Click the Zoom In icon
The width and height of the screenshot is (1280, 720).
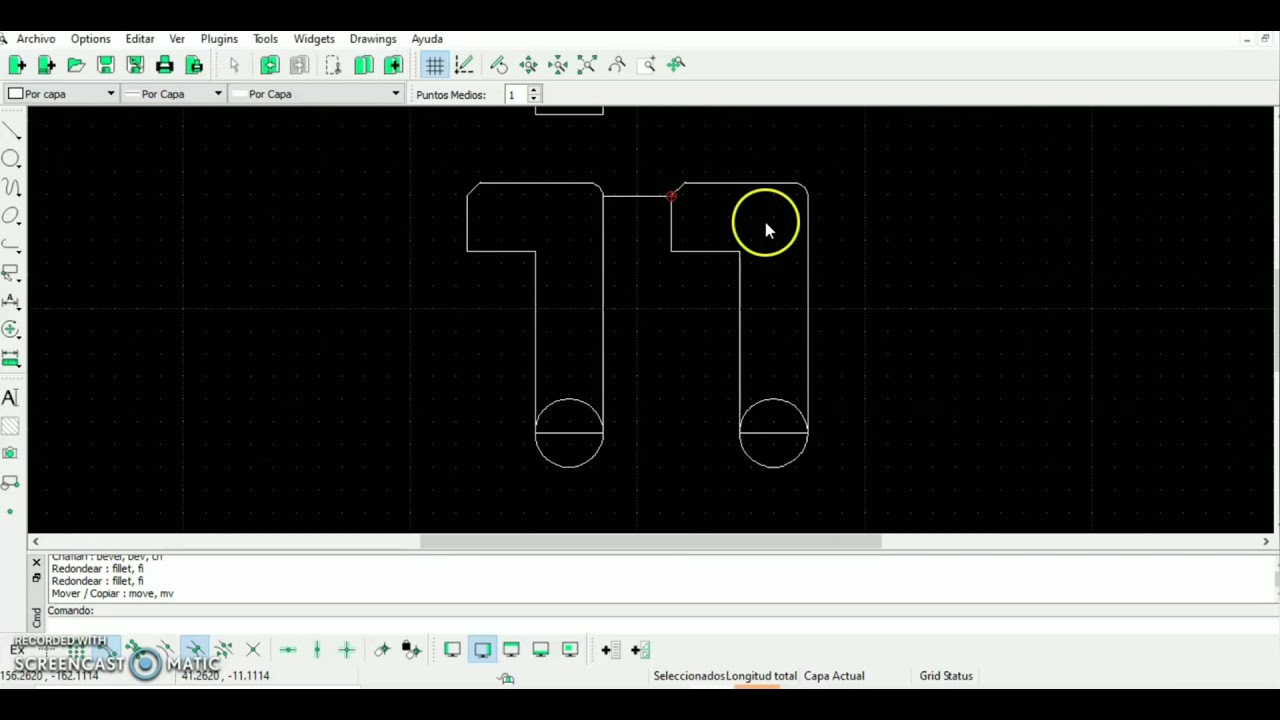528,65
